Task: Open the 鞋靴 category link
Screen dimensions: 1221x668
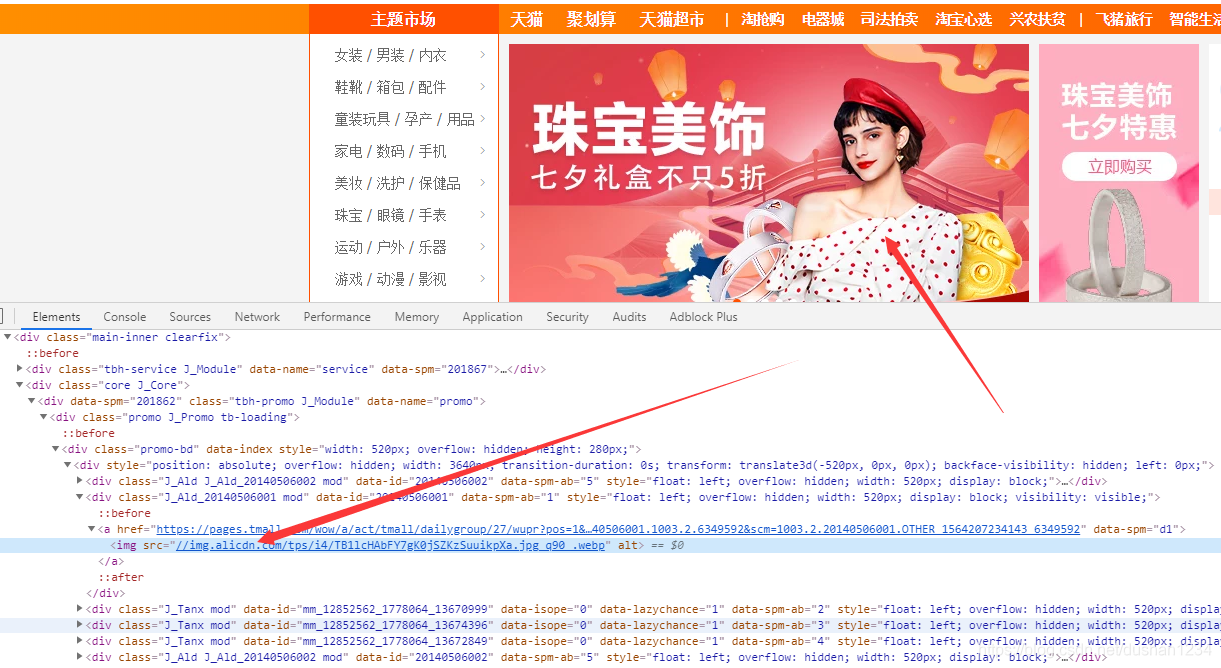Action: pos(348,87)
